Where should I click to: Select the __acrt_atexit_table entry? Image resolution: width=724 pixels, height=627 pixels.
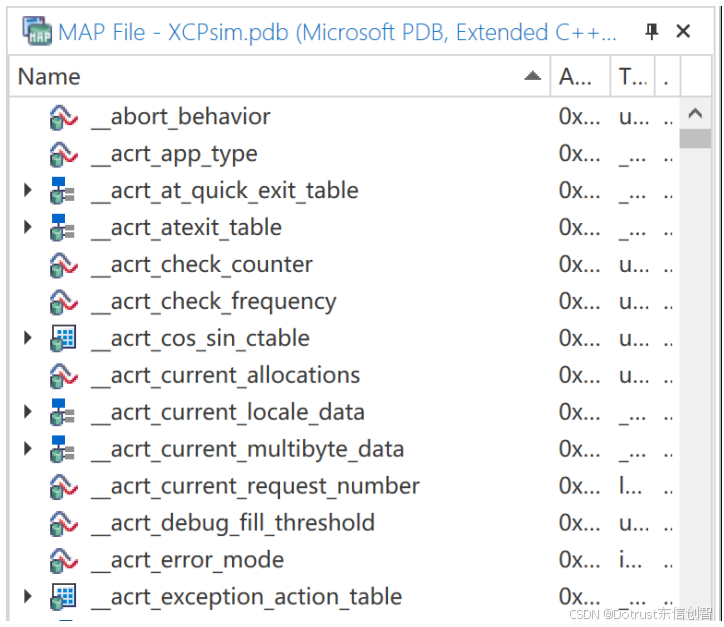coord(187,228)
